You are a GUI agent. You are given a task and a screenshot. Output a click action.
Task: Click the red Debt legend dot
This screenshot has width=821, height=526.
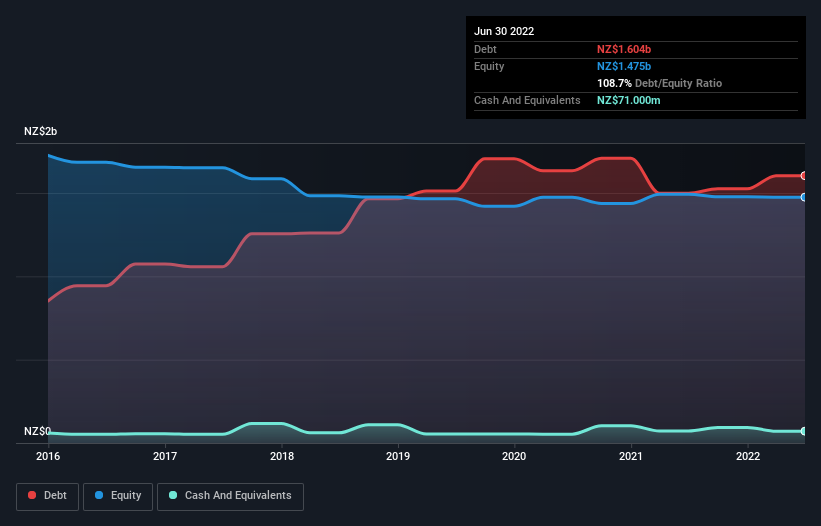[x=32, y=495]
